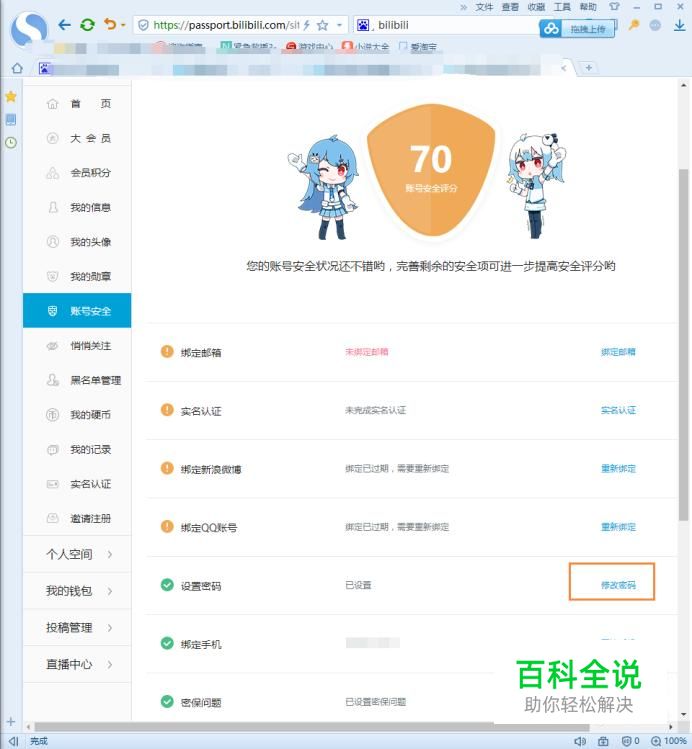Click the orange warning icon beside 绑定邮箱
The height and width of the screenshot is (749, 692).
click(x=167, y=352)
